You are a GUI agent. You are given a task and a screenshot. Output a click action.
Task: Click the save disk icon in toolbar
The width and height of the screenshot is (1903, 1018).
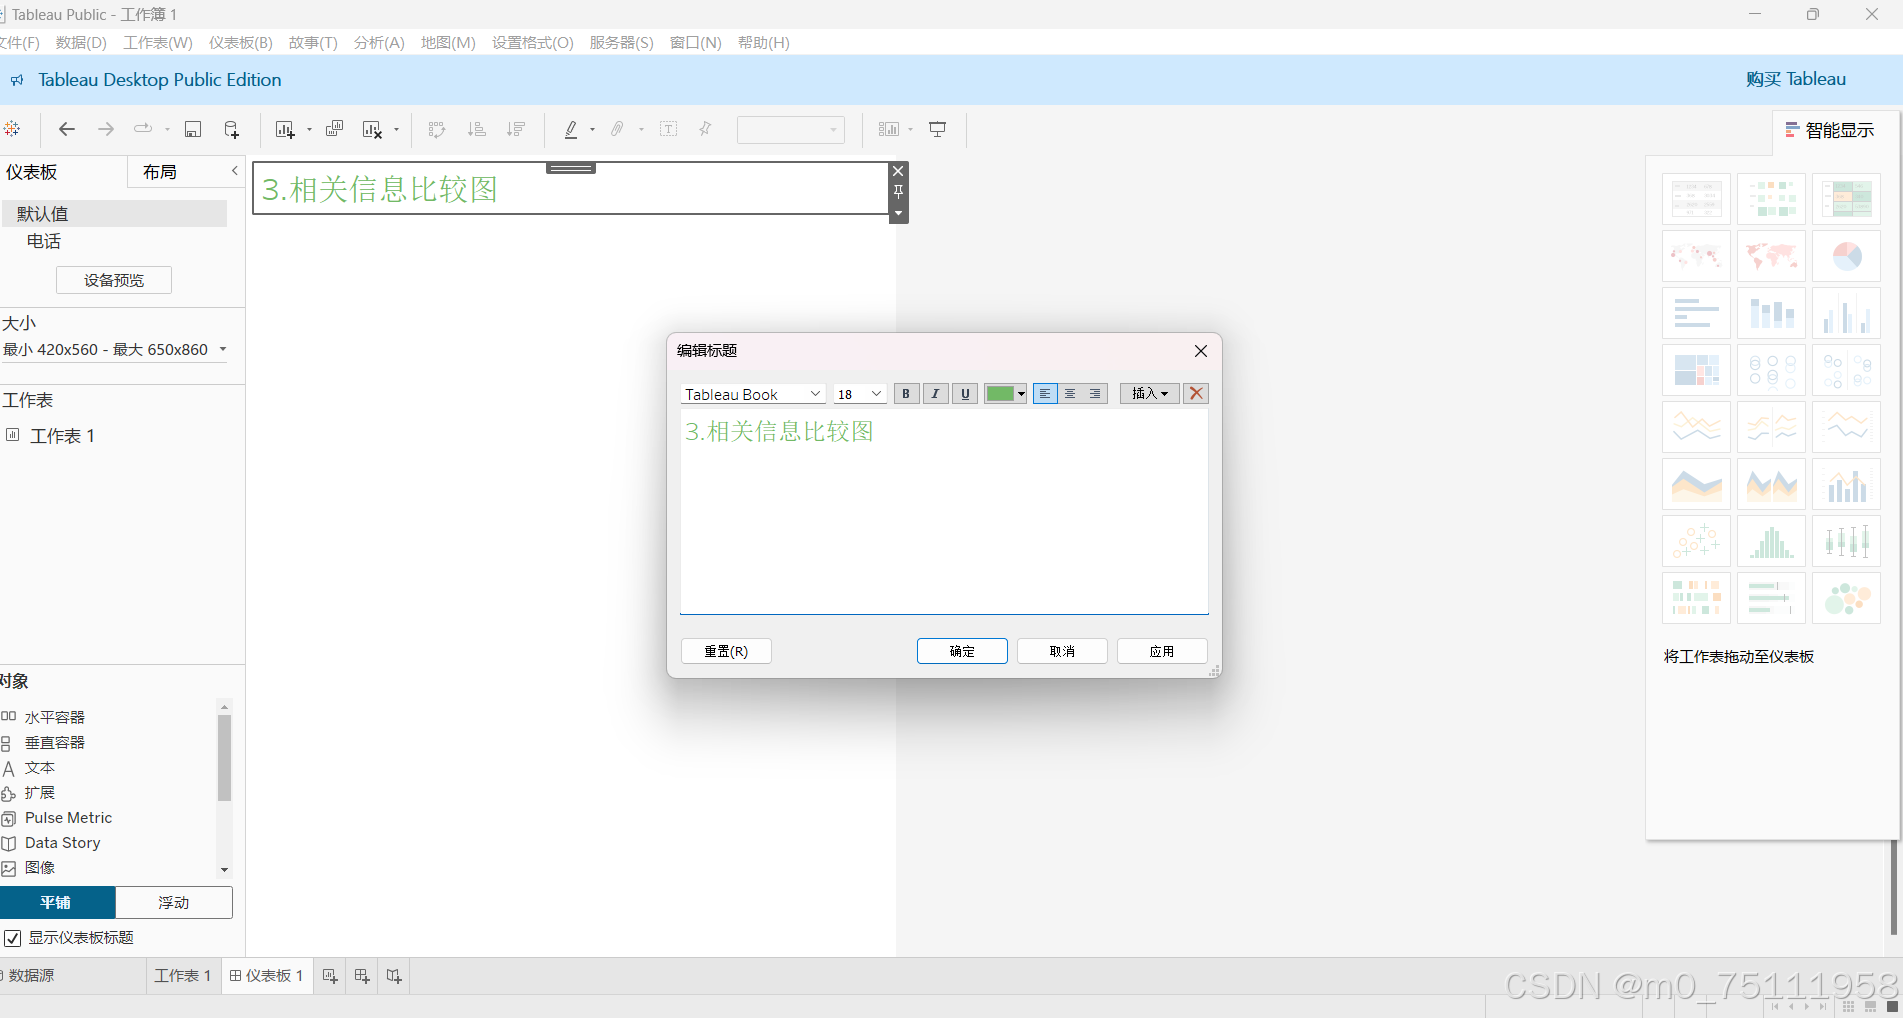[193, 129]
